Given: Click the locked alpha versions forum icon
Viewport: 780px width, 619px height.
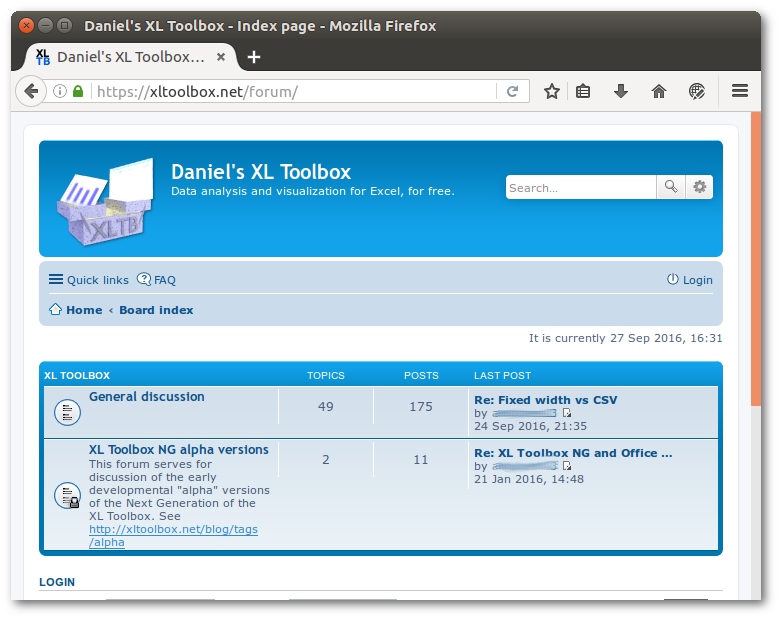Looking at the screenshot, I should [67, 496].
